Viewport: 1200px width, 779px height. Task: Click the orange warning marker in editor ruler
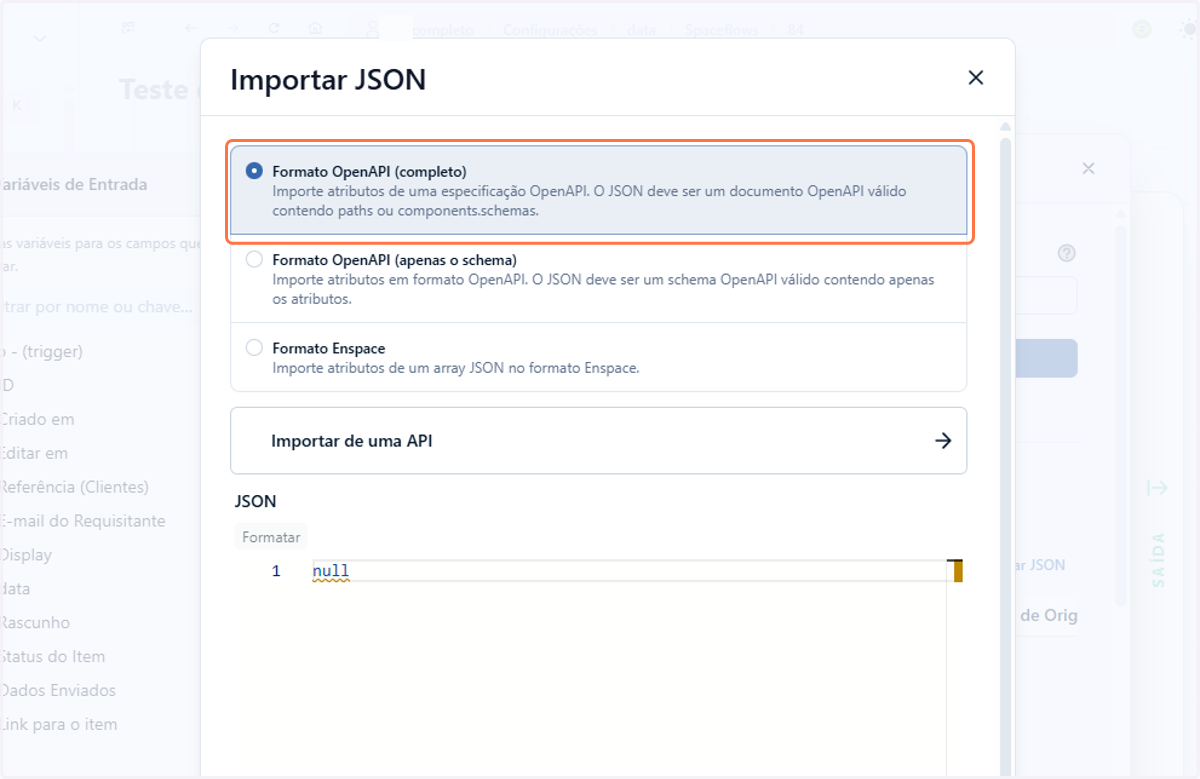click(x=958, y=571)
